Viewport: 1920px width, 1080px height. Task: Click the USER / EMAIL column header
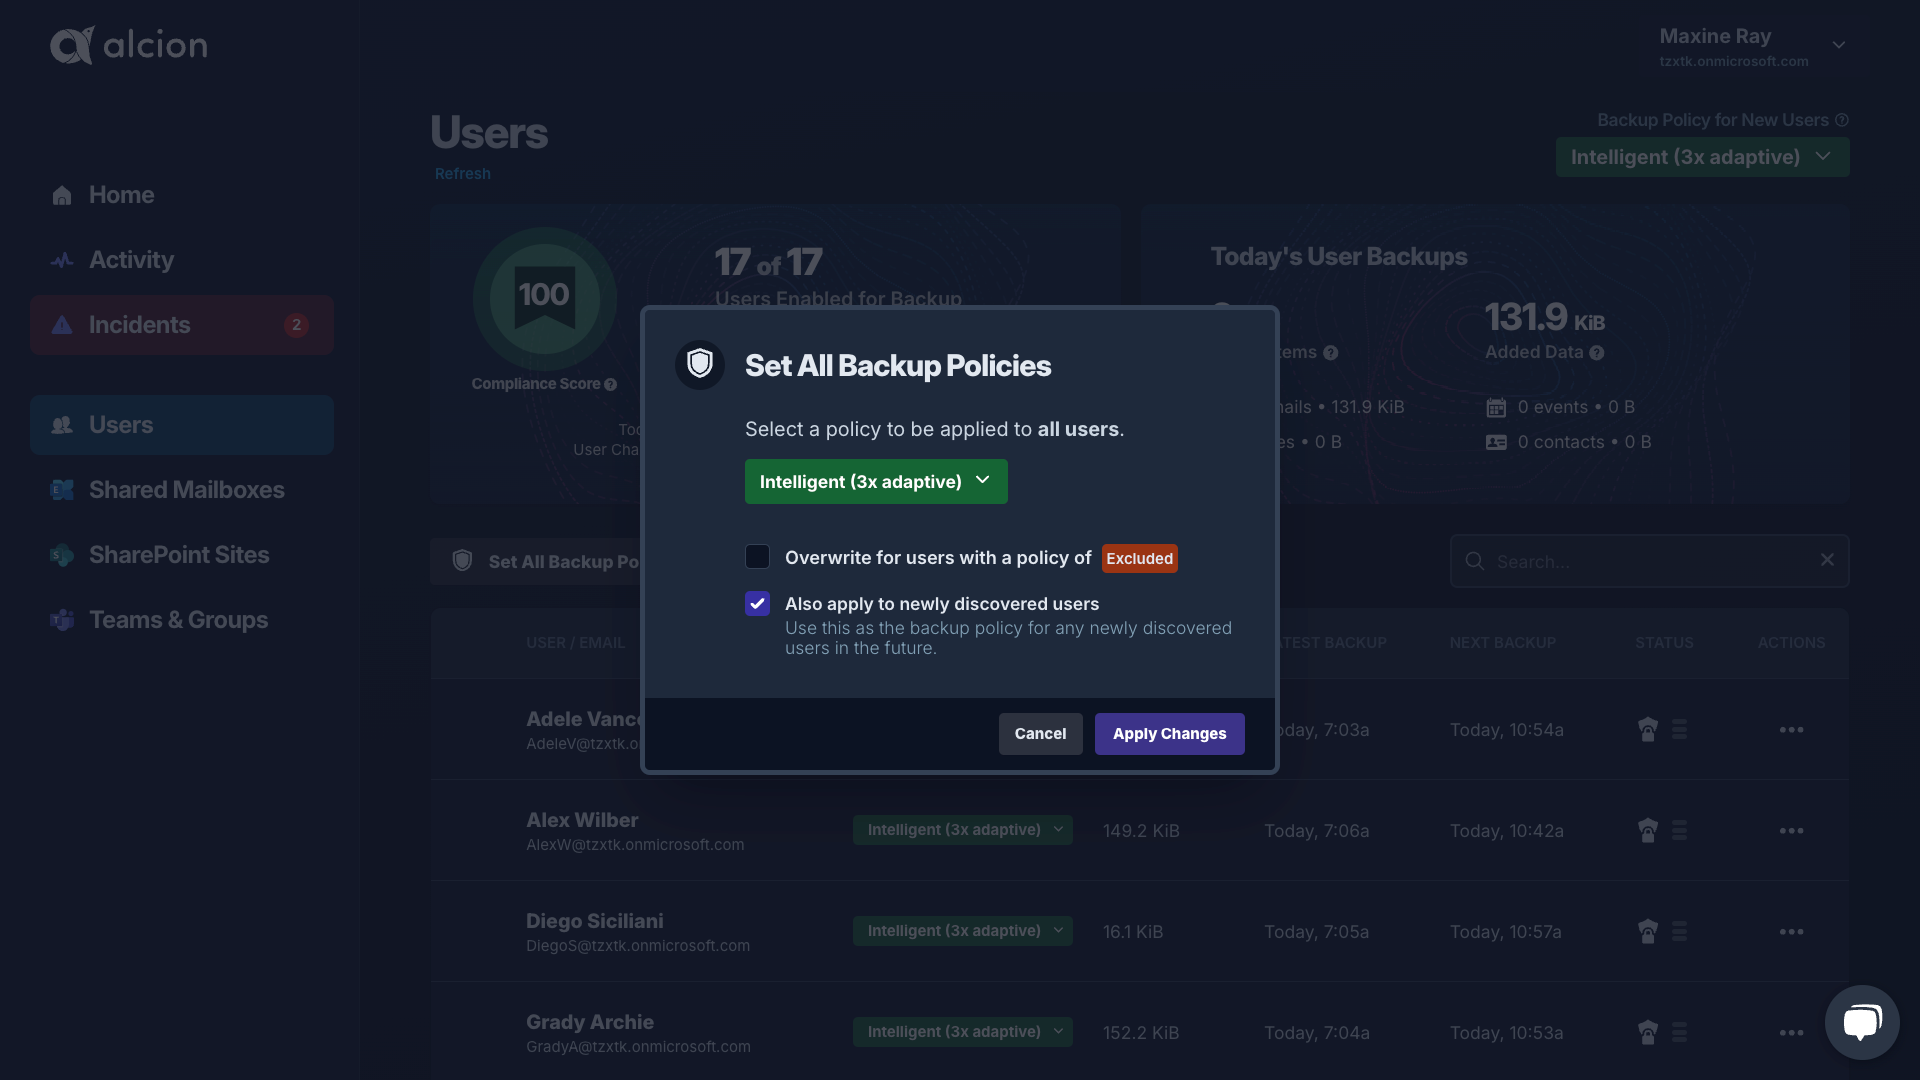tap(576, 643)
